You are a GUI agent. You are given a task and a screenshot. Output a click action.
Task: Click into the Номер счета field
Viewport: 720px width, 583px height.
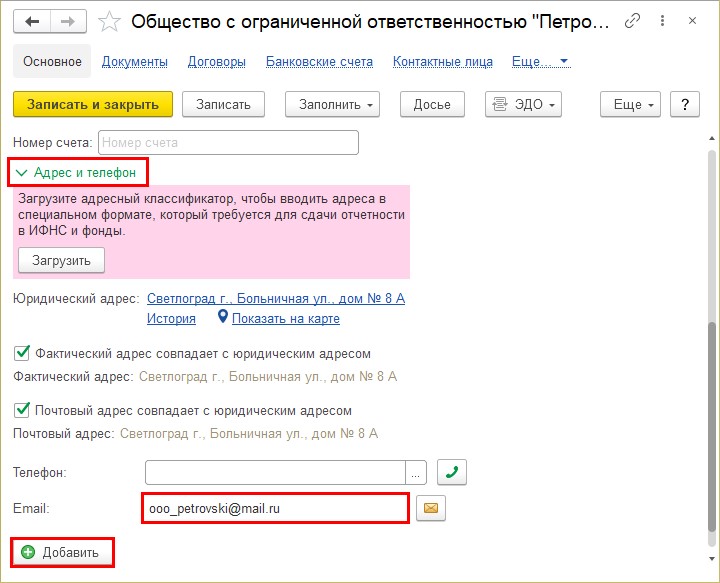(x=228, y=142)
